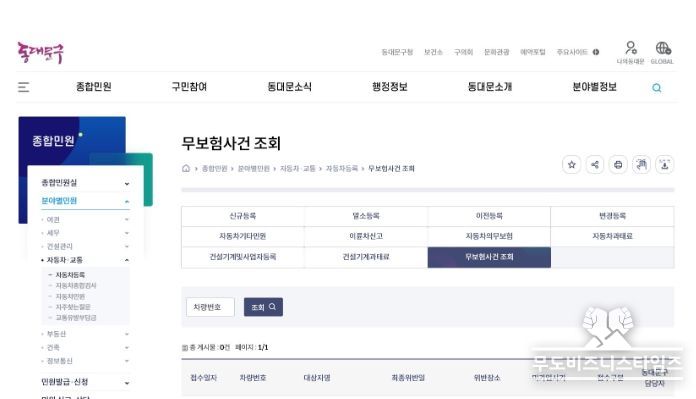
Task: Open the hamburger all-menu icon
Action: (24, 87)
